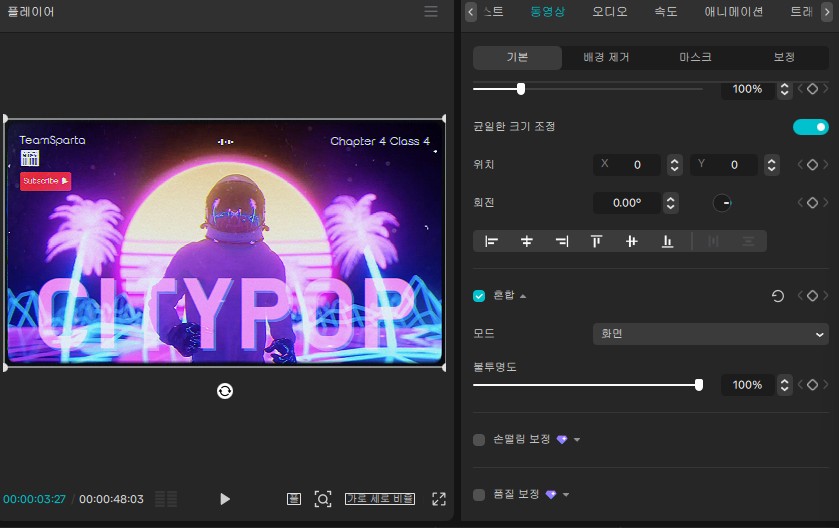Click the rotation dial knob
This screenshot has height=528, width=839.
click(722, 203)
